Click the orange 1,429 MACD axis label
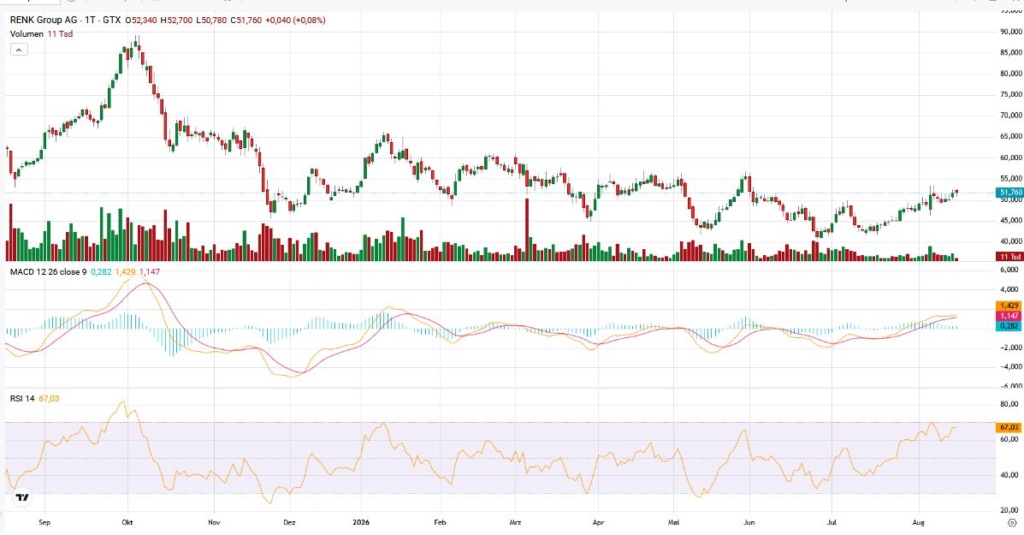 [1009, 306]
